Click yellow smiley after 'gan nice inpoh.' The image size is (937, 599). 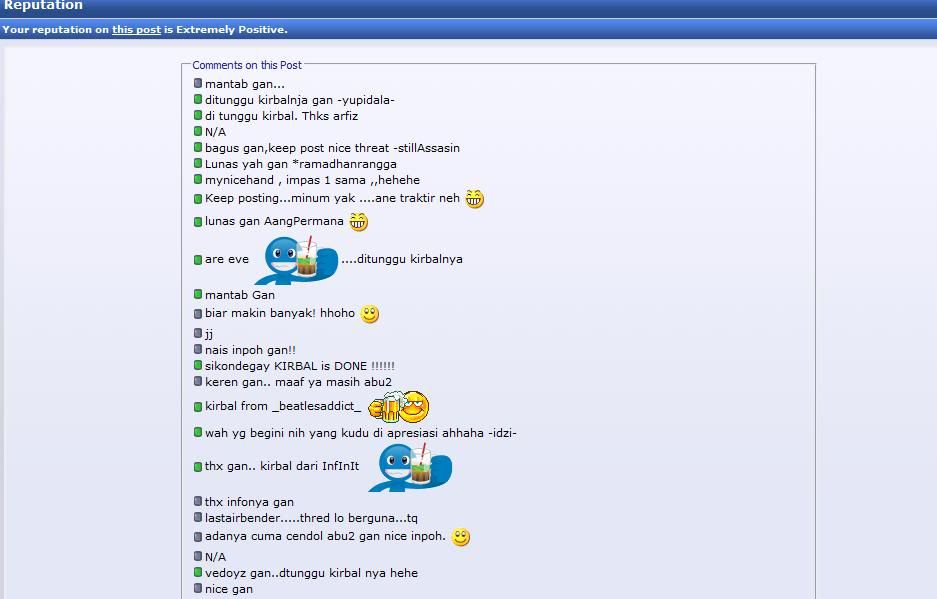(461, 537)
